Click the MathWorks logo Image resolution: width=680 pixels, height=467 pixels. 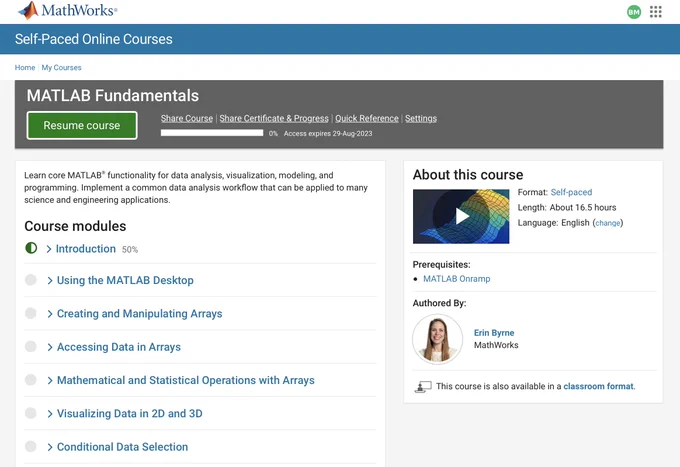pos(67,10)
